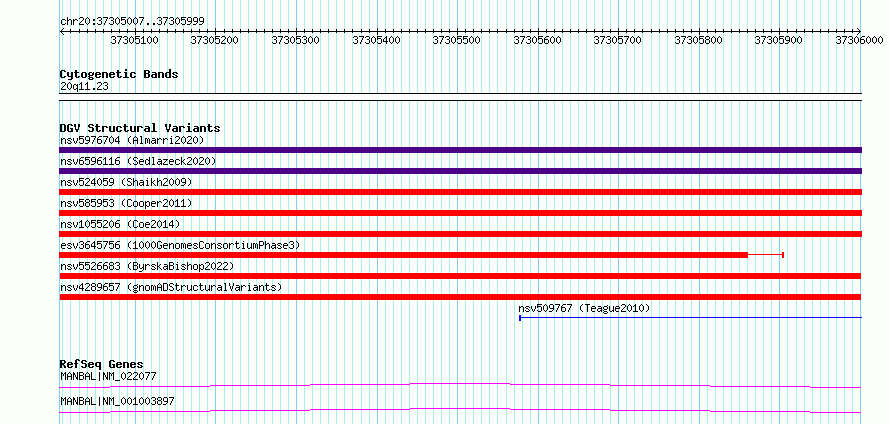Click red bar under nsv585953 Cooper2011
Image resolution: width=890 pixels, height=424 pixels.
click(x=460, y=213)
